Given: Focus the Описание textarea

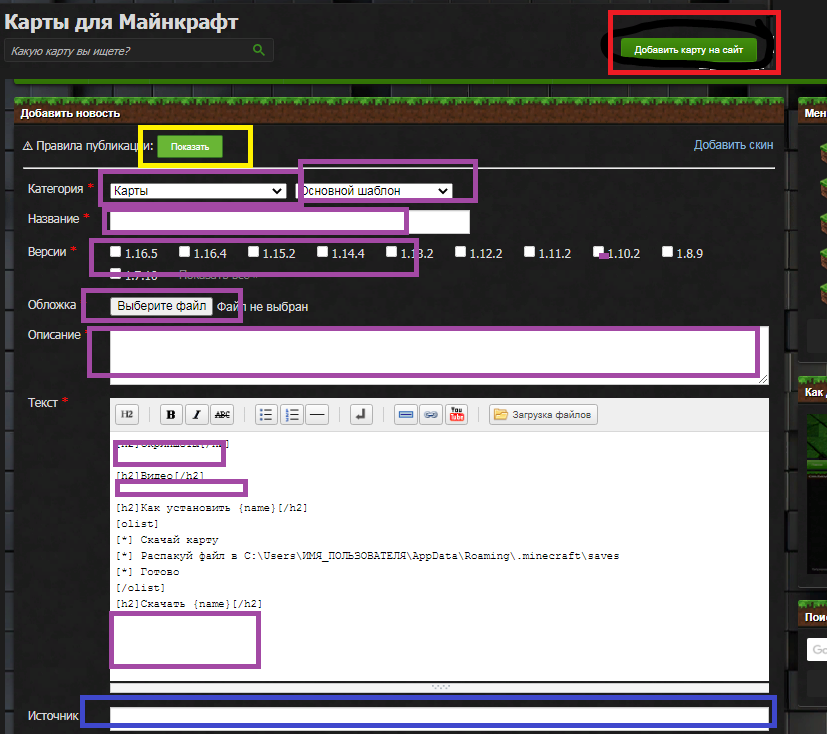Looking at the screenshot, I should tap(439, 355).
